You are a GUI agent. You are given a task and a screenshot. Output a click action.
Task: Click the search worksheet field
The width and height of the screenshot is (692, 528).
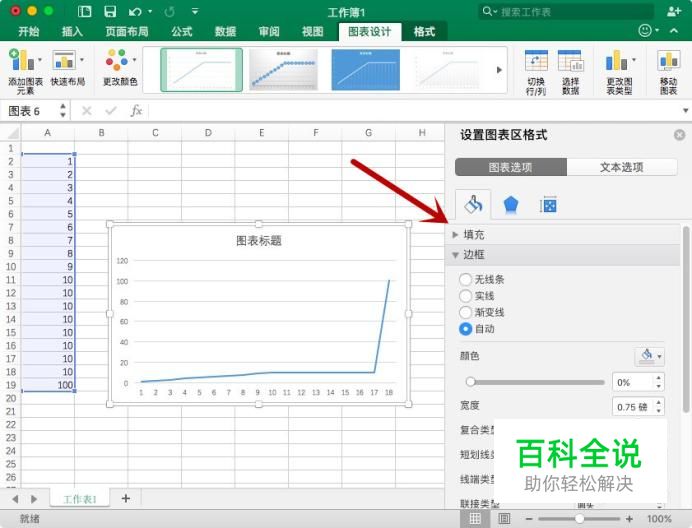click(566, 11)
